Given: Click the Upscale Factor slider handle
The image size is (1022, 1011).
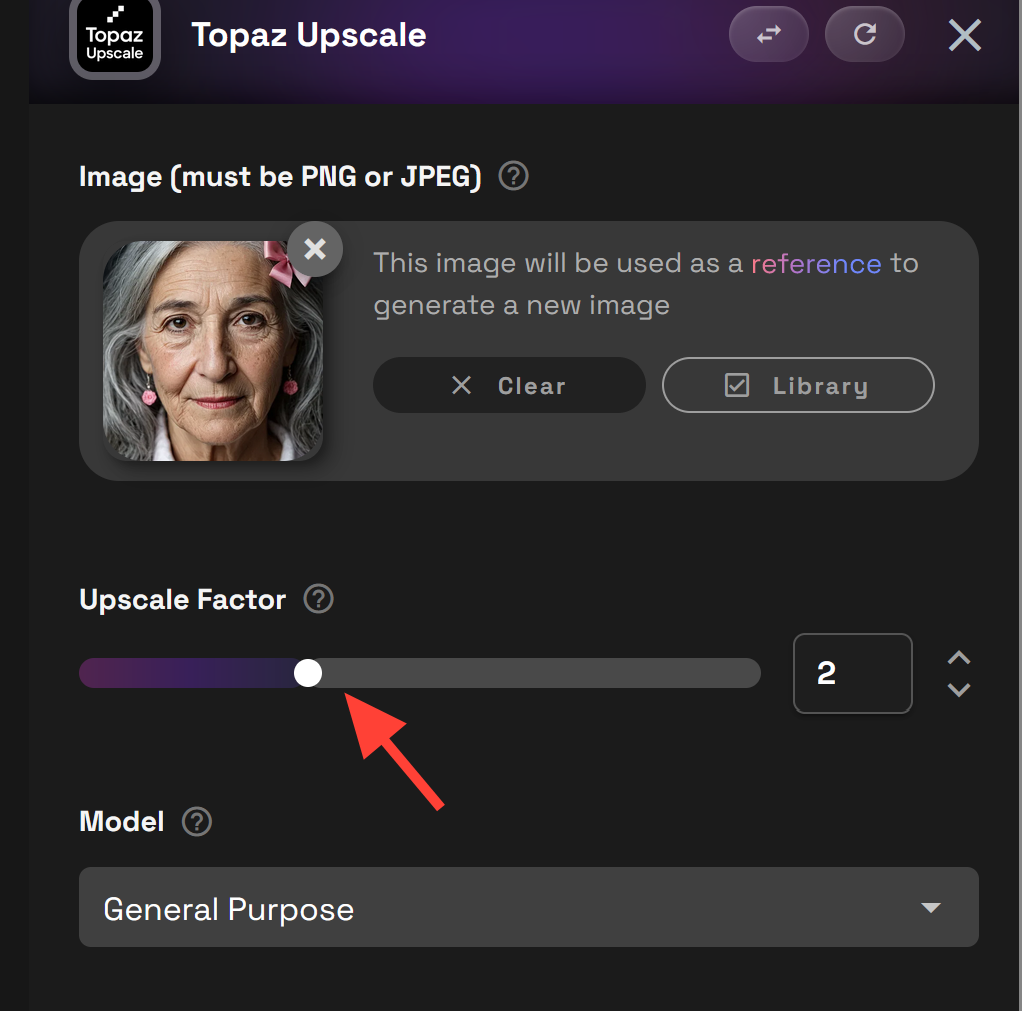Looking at the screenshot, I should coord(308,673).
